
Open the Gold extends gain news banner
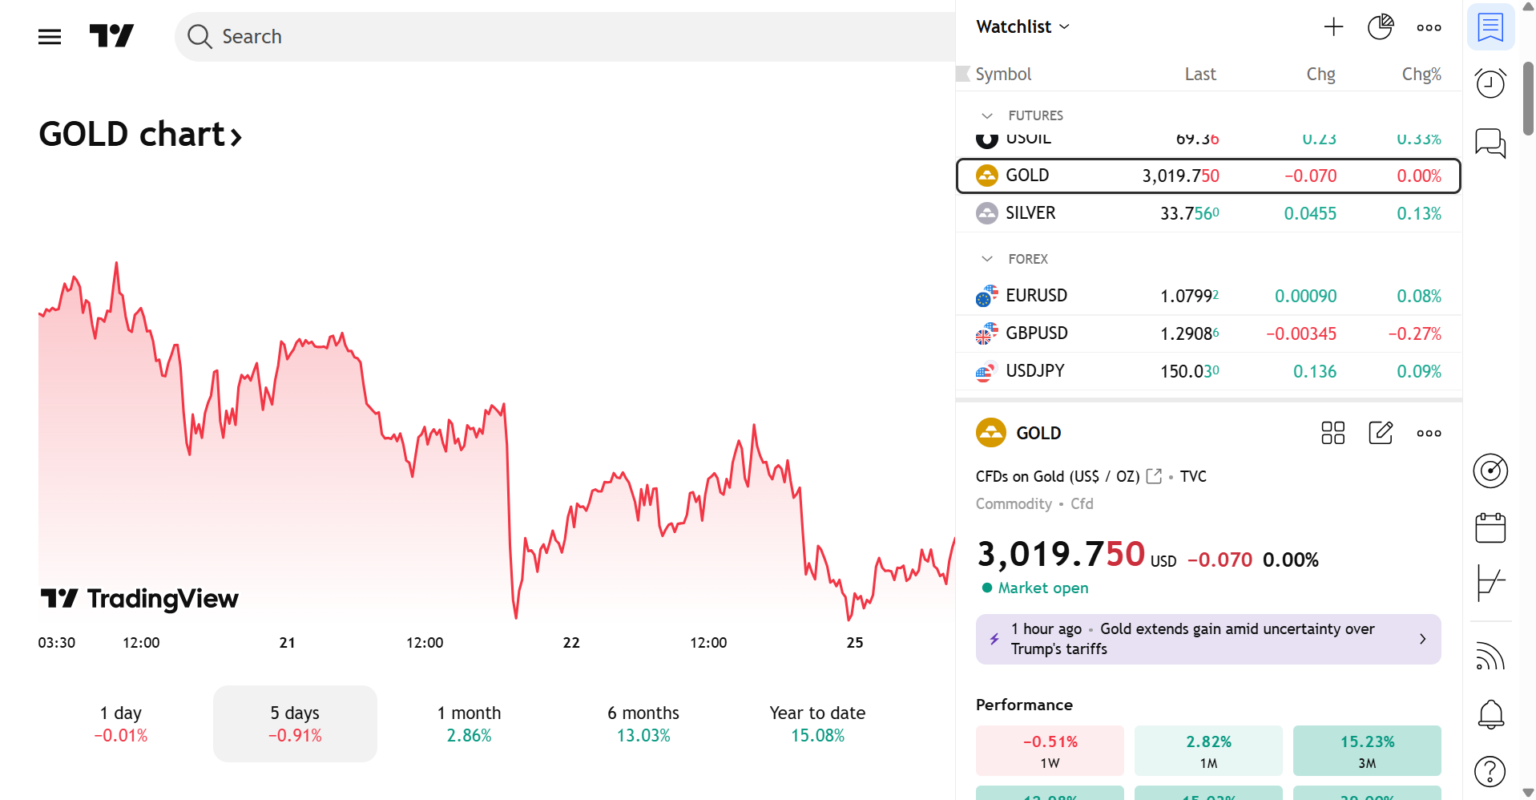pos(1208,639)
